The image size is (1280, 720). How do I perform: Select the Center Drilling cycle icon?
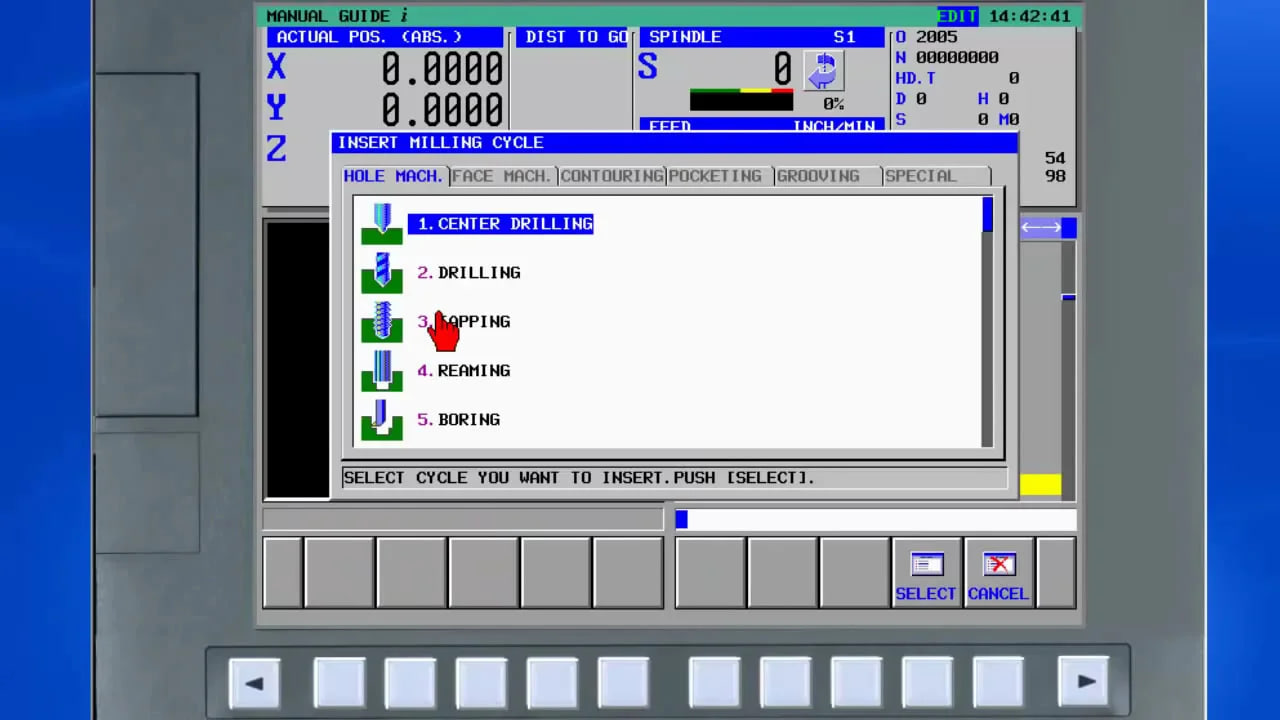coord(382,224)
